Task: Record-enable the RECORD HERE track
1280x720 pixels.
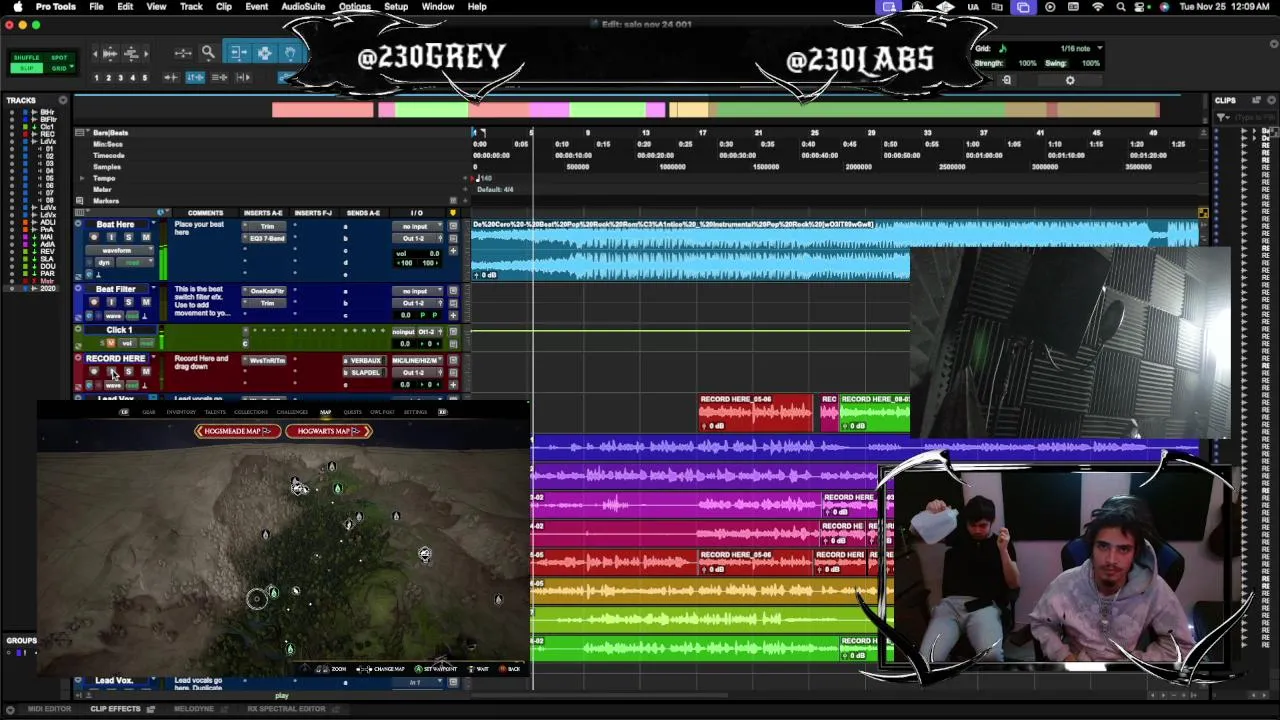Action: pyautogui.click(x=94, y=371)
